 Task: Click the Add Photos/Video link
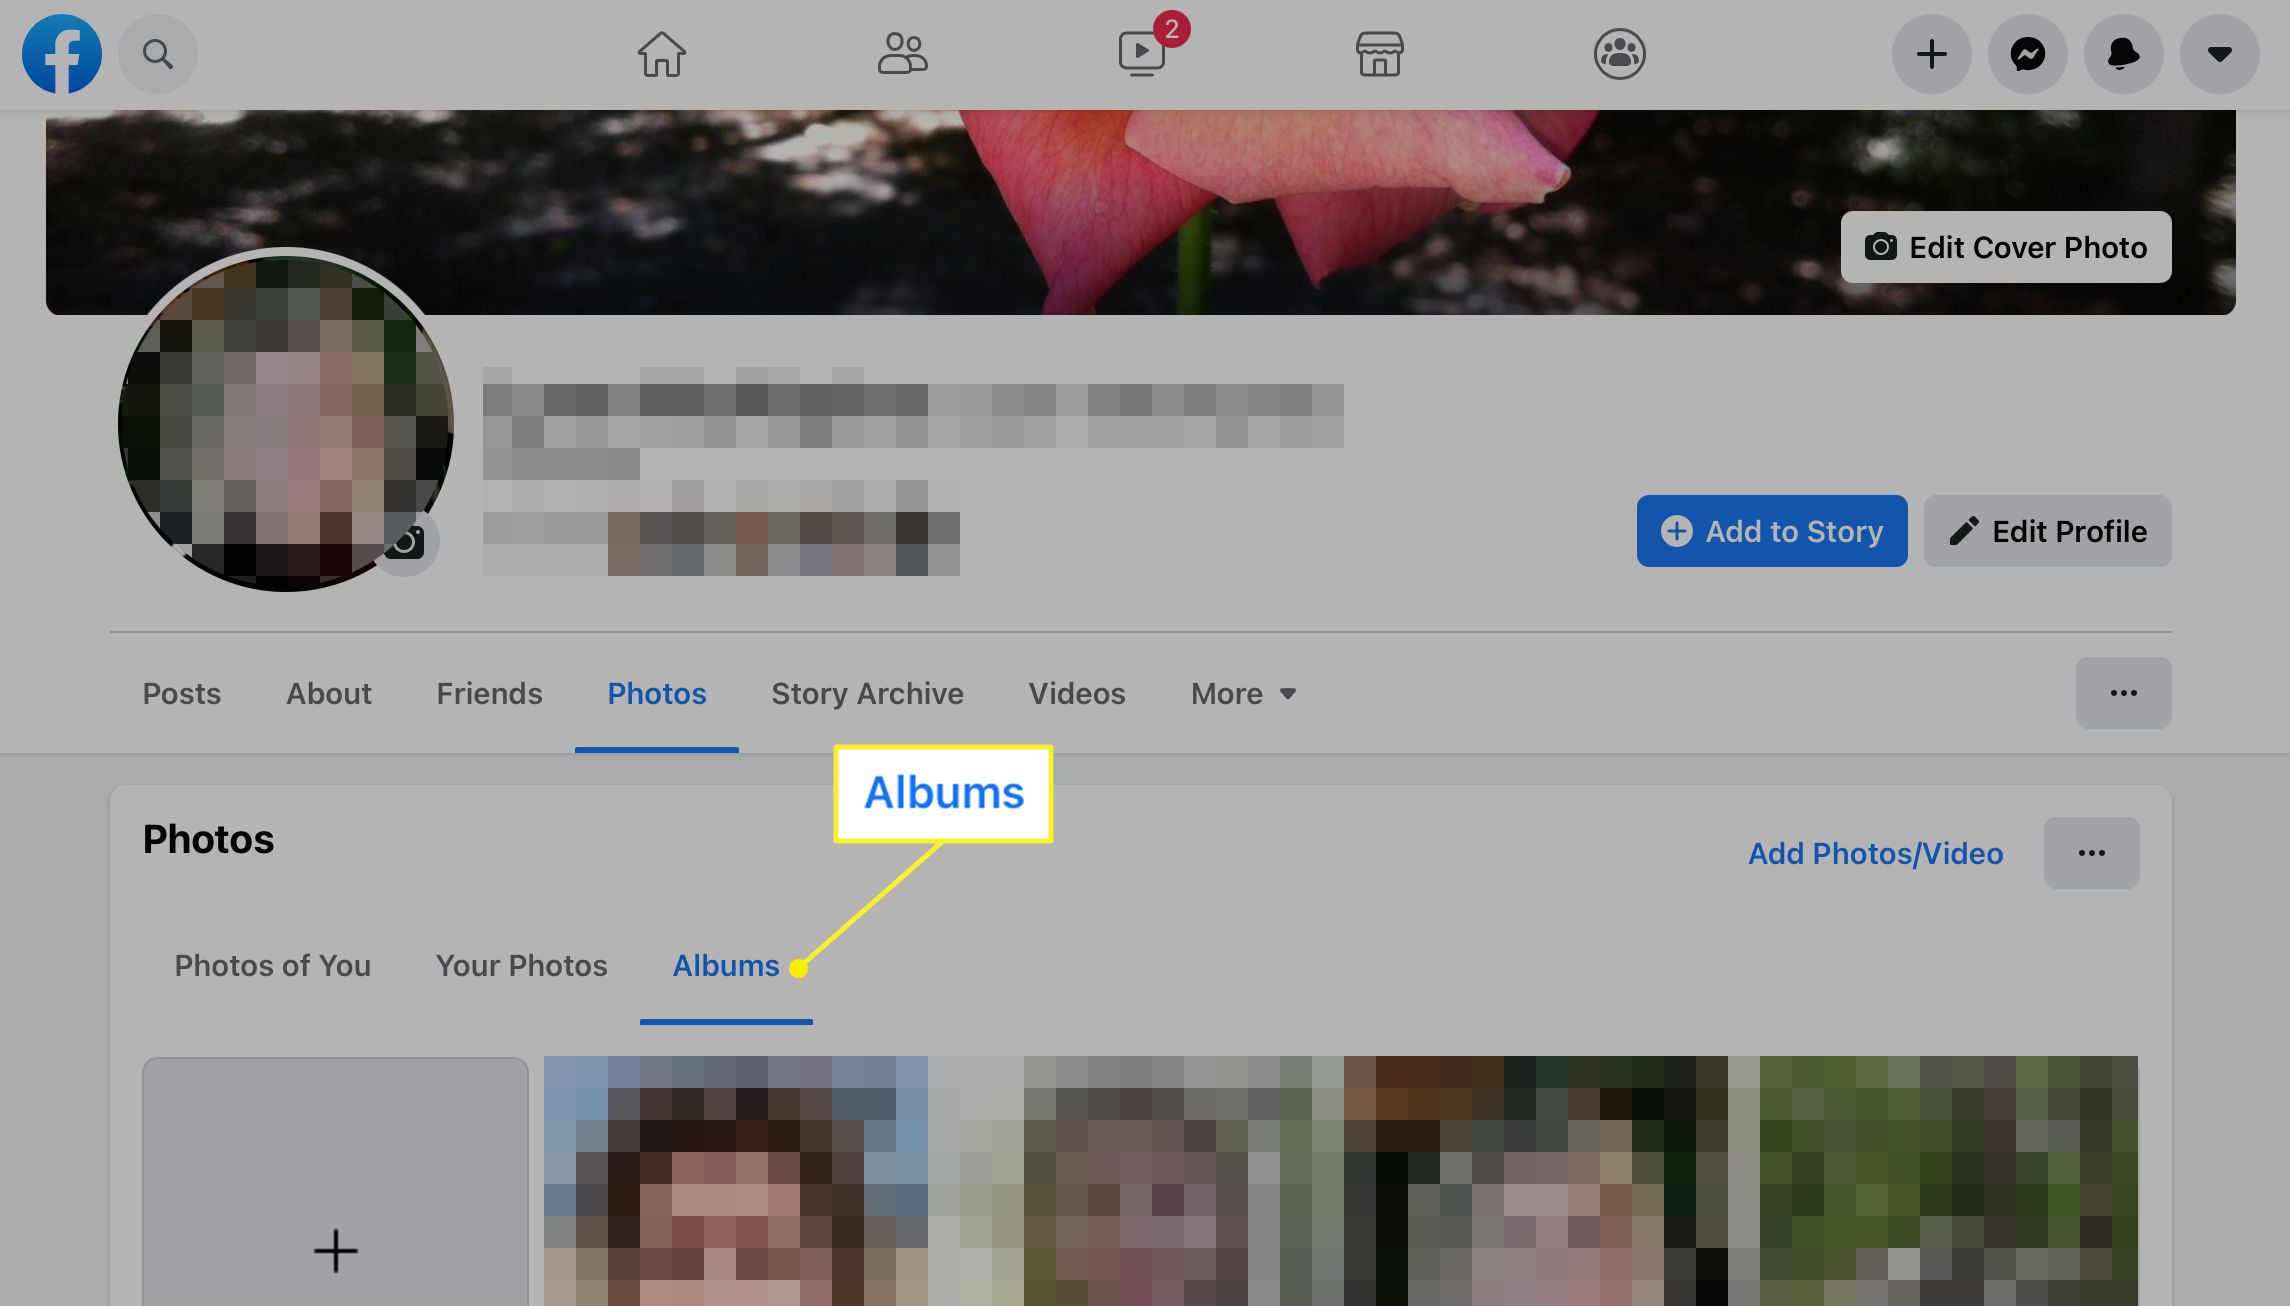[x=1875, y=851]
